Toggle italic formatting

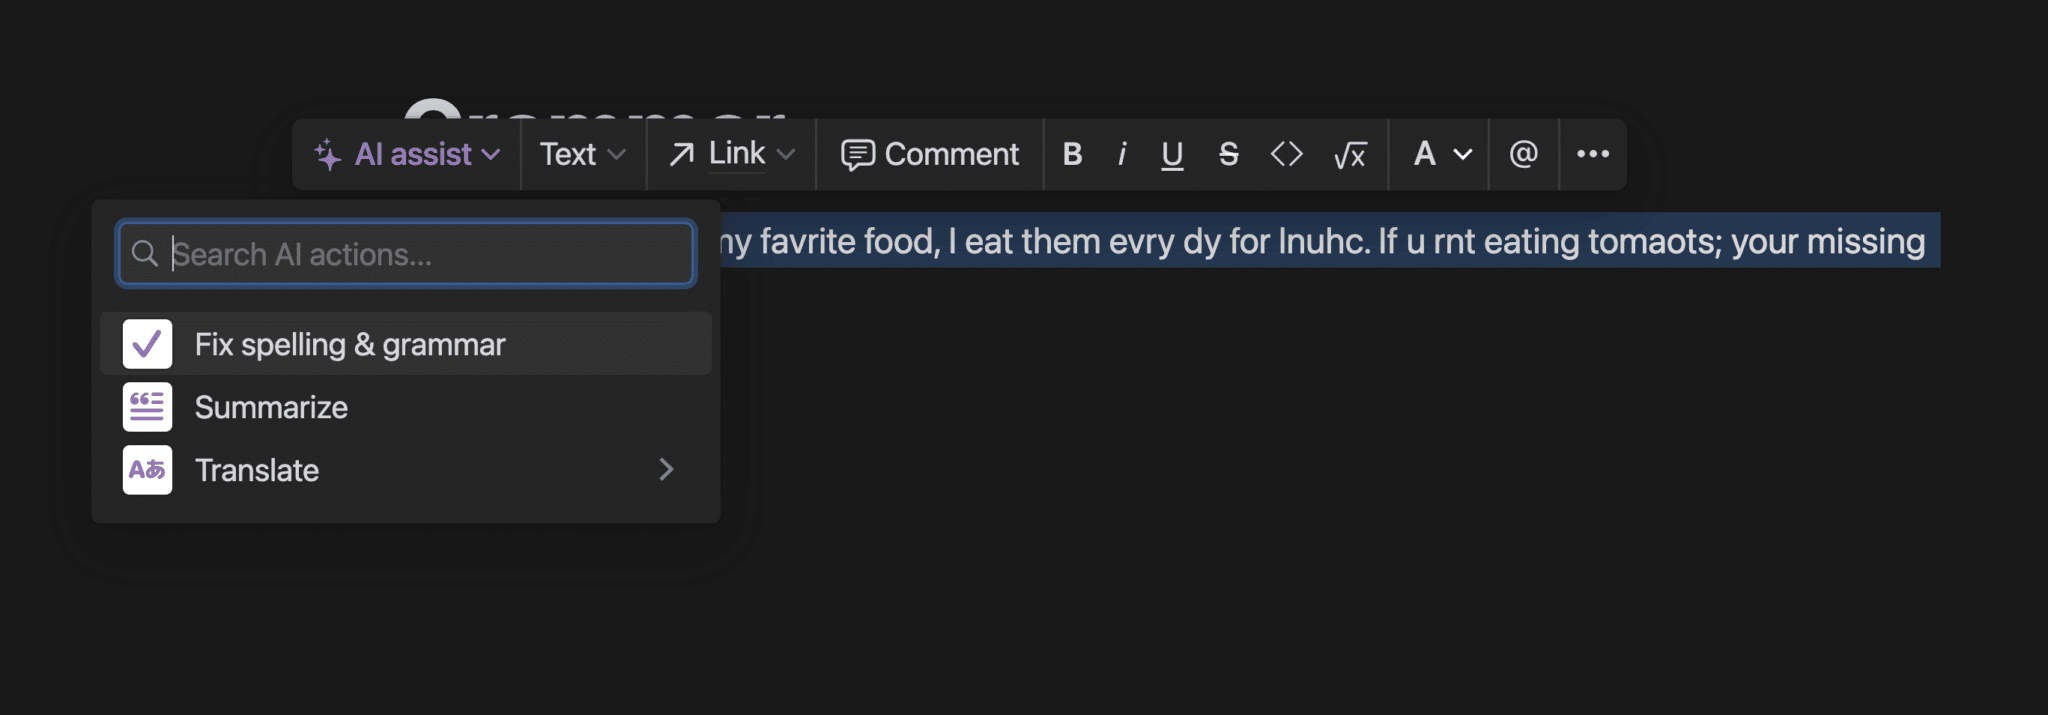tap(1122, 154)
